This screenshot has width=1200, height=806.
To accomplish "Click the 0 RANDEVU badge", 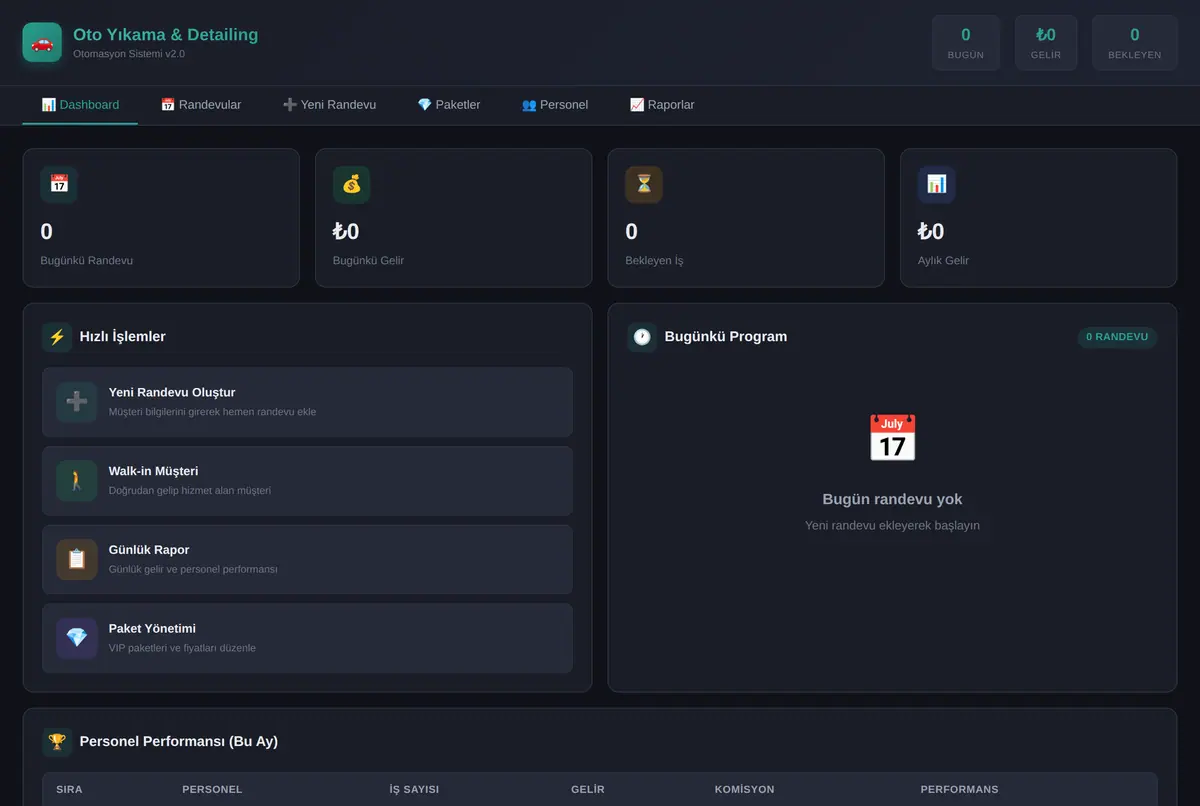I will pyautogui.click(x=1117, y=337).
